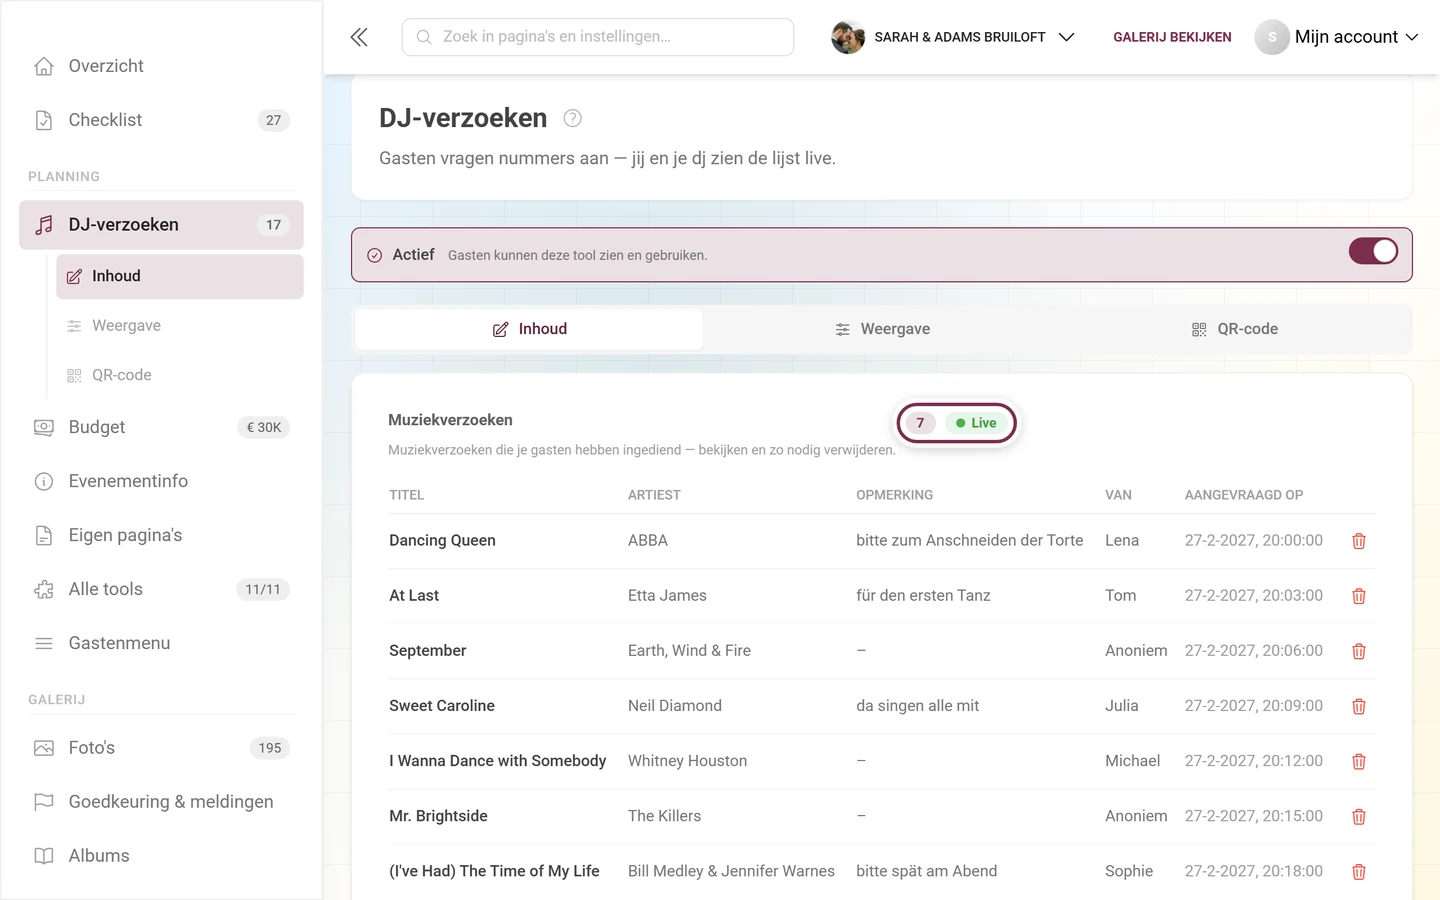The image size is (1440, 900).
Task: Select DJ-verzoeken in the sidebar
Action: [161, 225]
